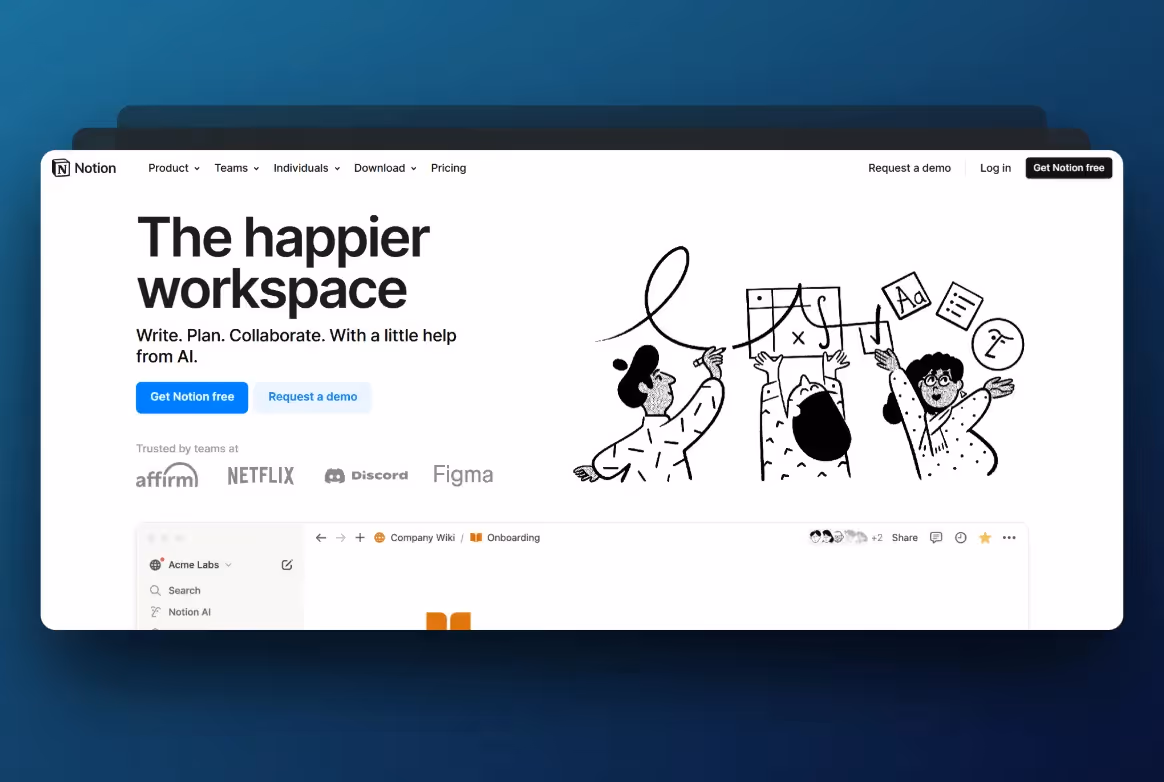
Task: Open the Product dropdown menu
Action: coord(174,168)
